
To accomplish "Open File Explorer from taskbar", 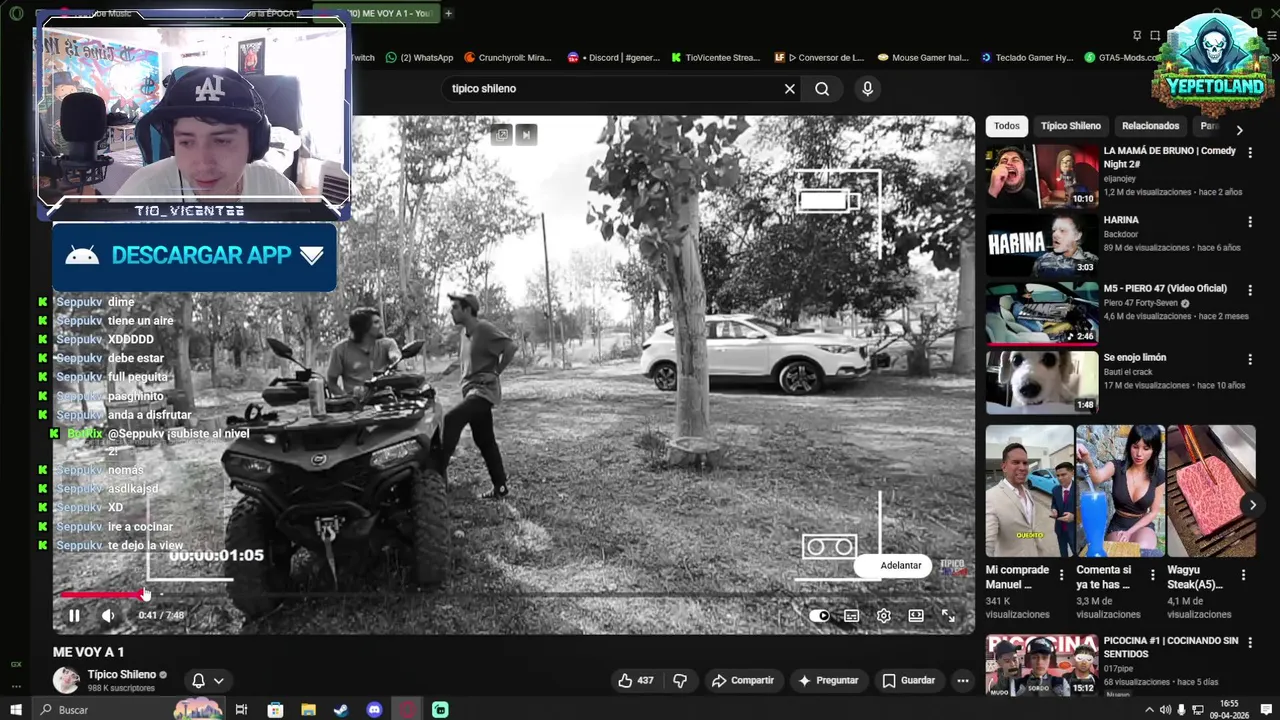I will 308,710.
